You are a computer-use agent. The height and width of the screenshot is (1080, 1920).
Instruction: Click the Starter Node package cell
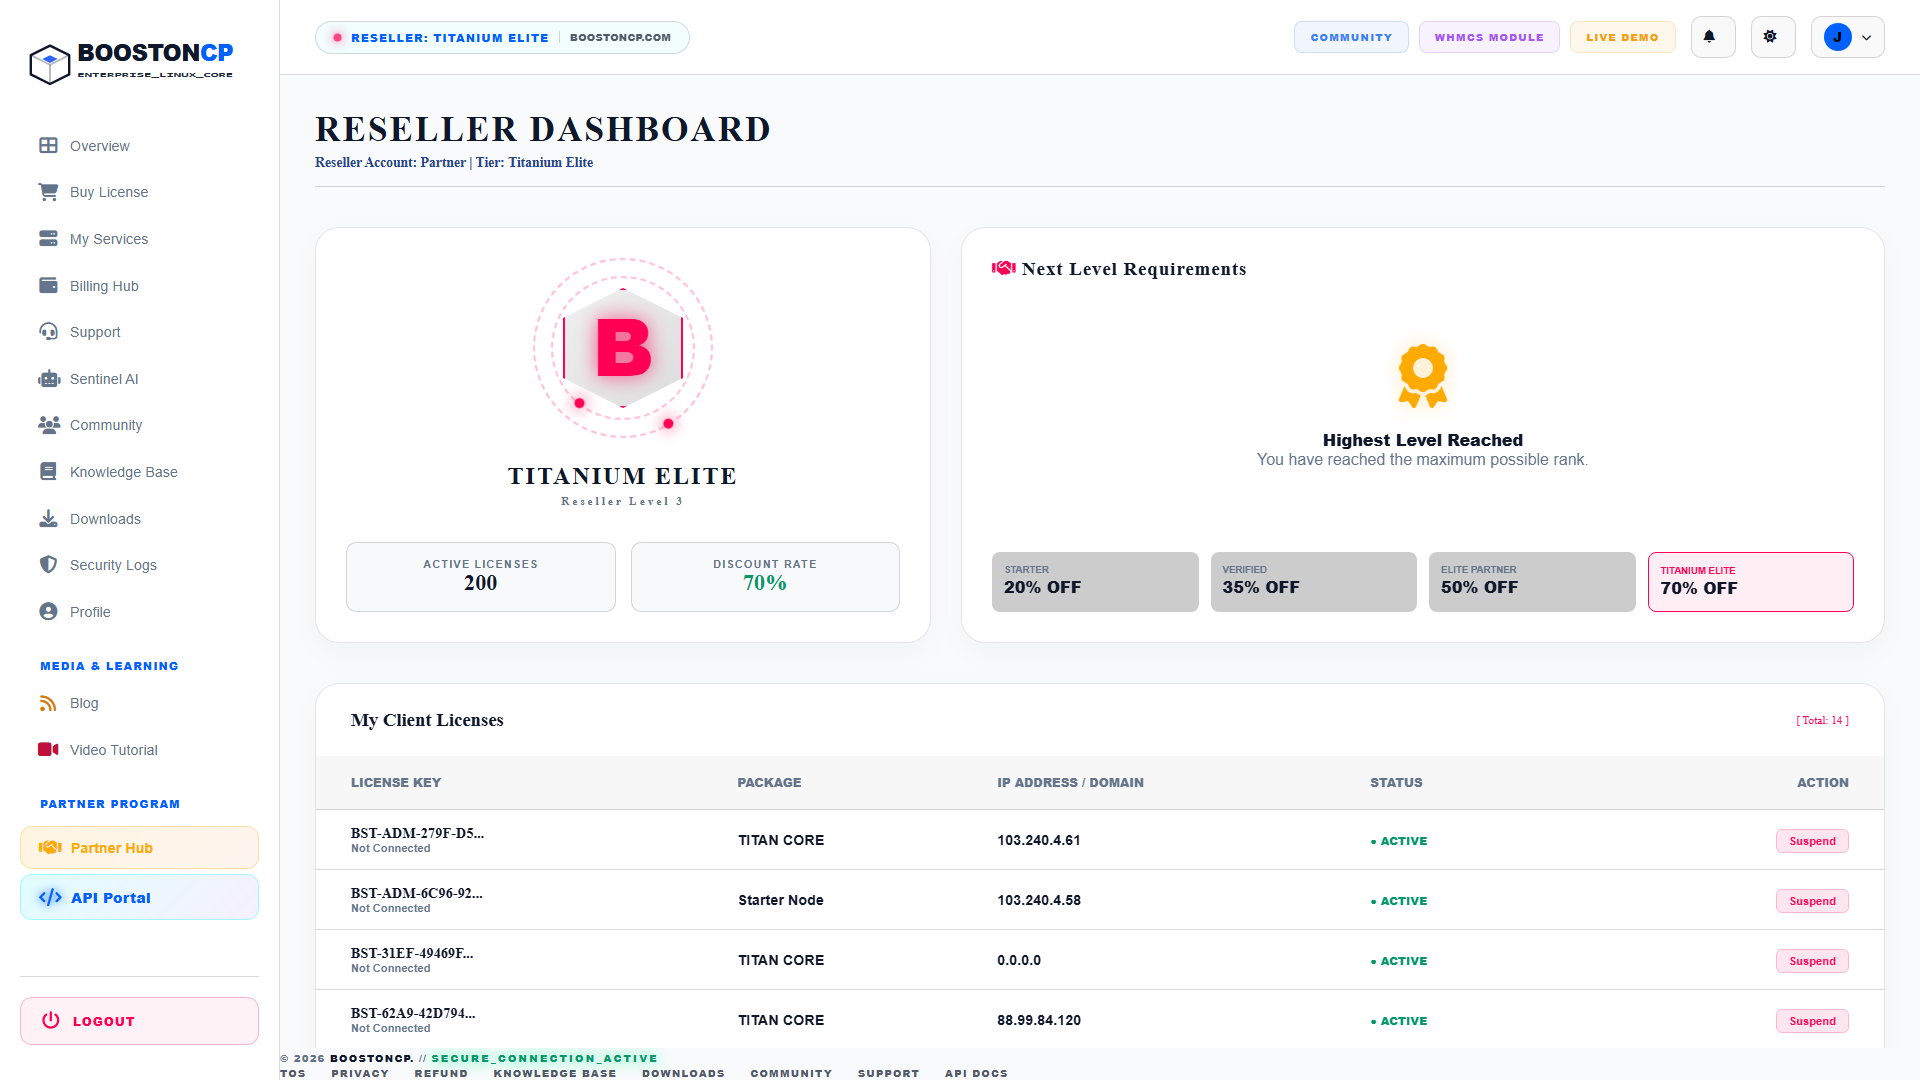click(781, 901)
